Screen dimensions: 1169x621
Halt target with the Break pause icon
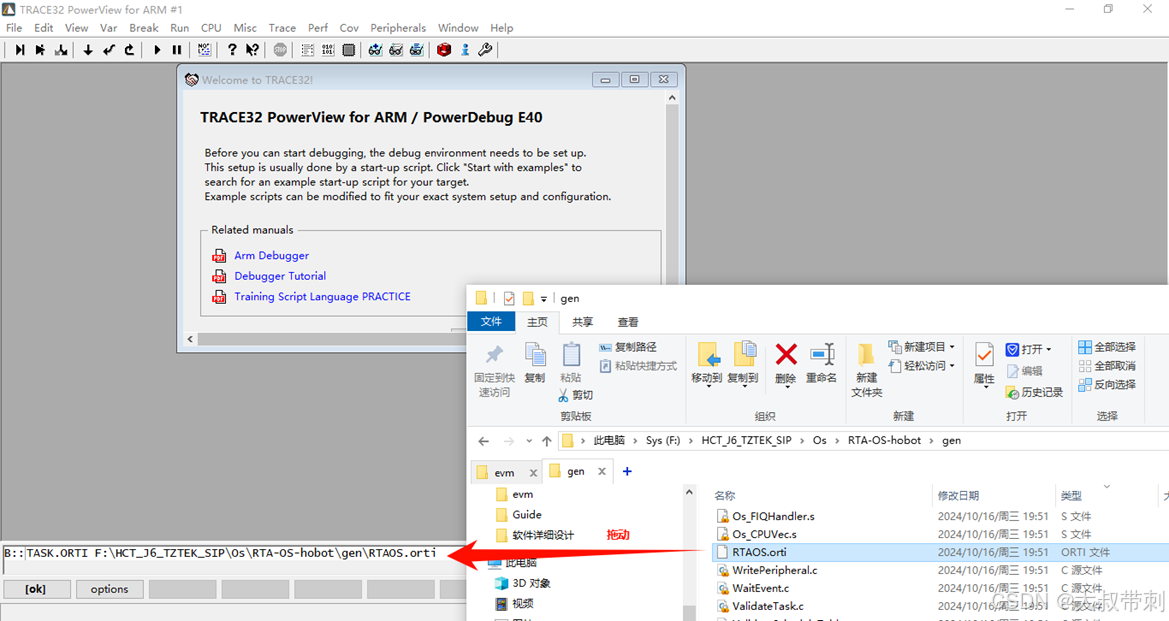click(x=177, y=50)
